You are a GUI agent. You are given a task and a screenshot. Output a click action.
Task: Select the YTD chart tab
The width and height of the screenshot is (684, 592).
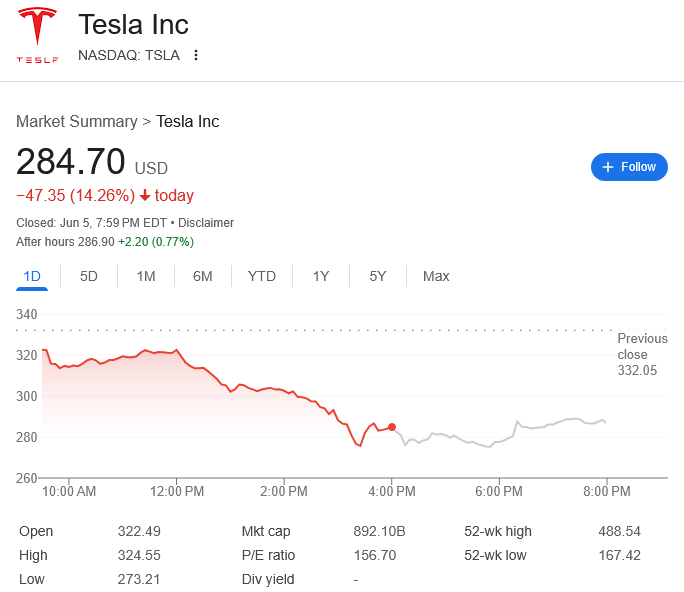(x=261, y=276)
